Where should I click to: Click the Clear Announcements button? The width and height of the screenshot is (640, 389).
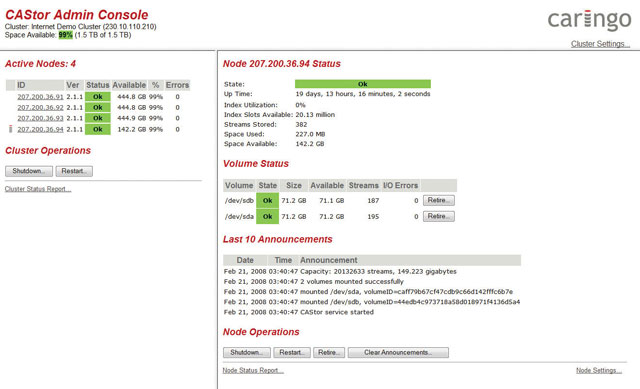(398, 352)
